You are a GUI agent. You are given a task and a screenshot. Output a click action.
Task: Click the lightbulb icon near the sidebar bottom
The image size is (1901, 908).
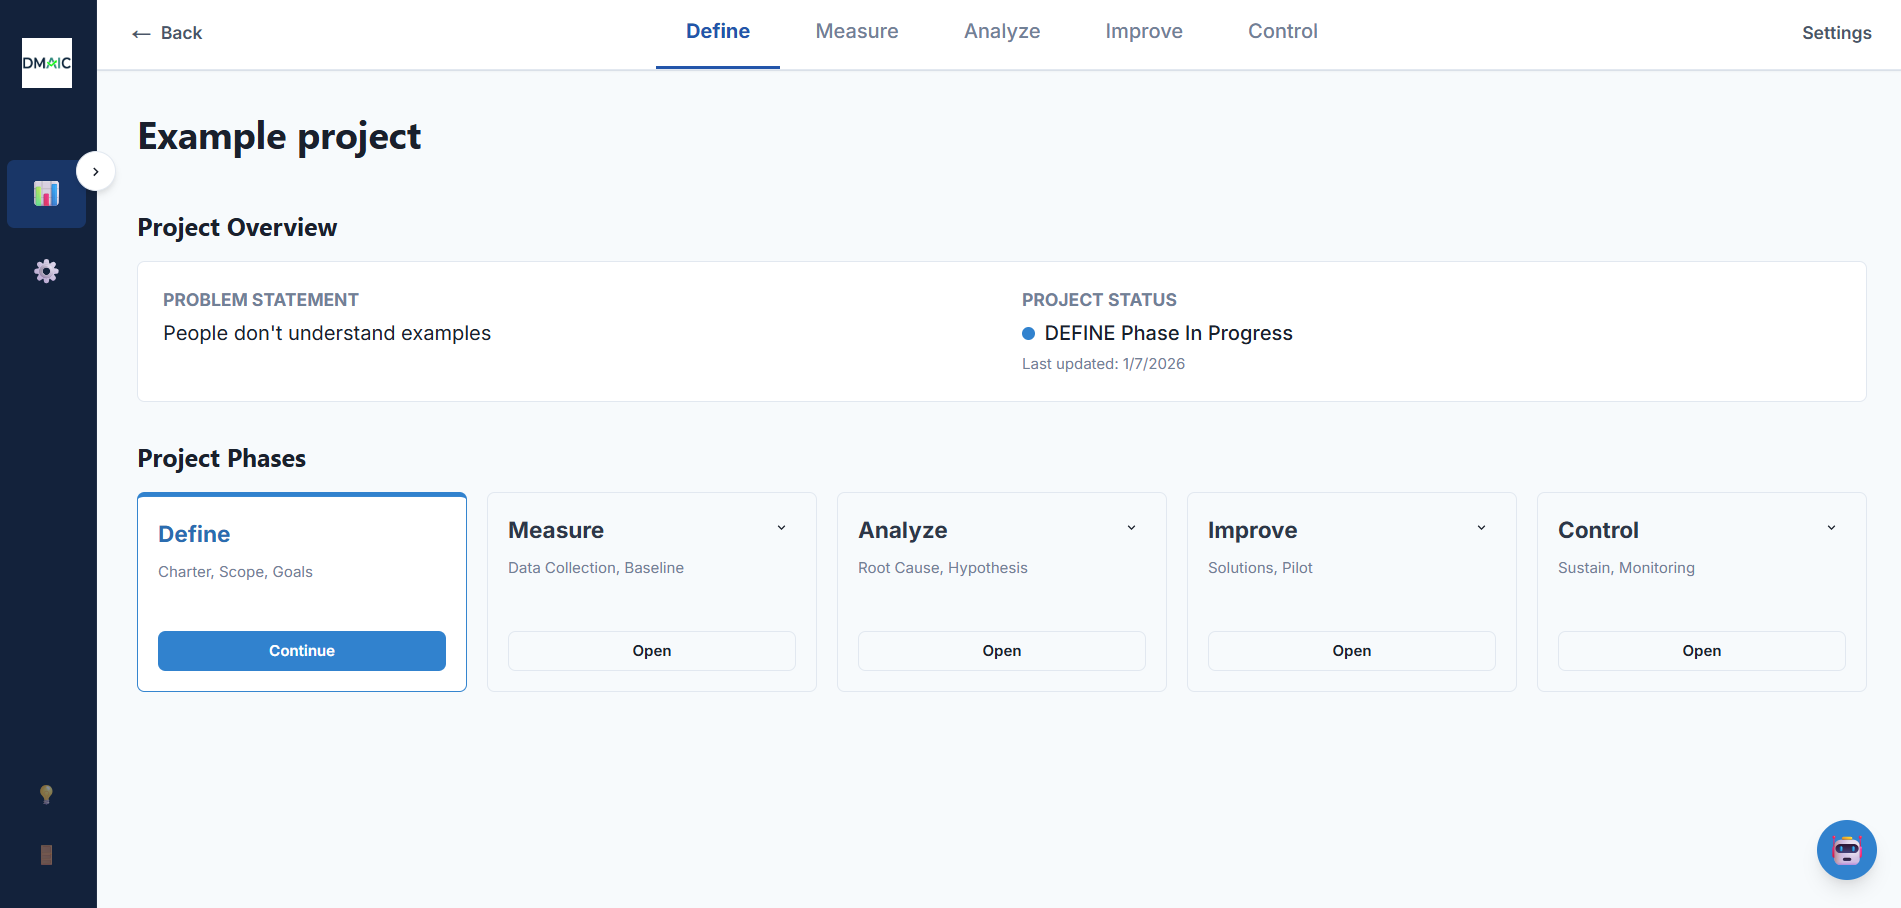pyautogui.click(x=46, y=793)
